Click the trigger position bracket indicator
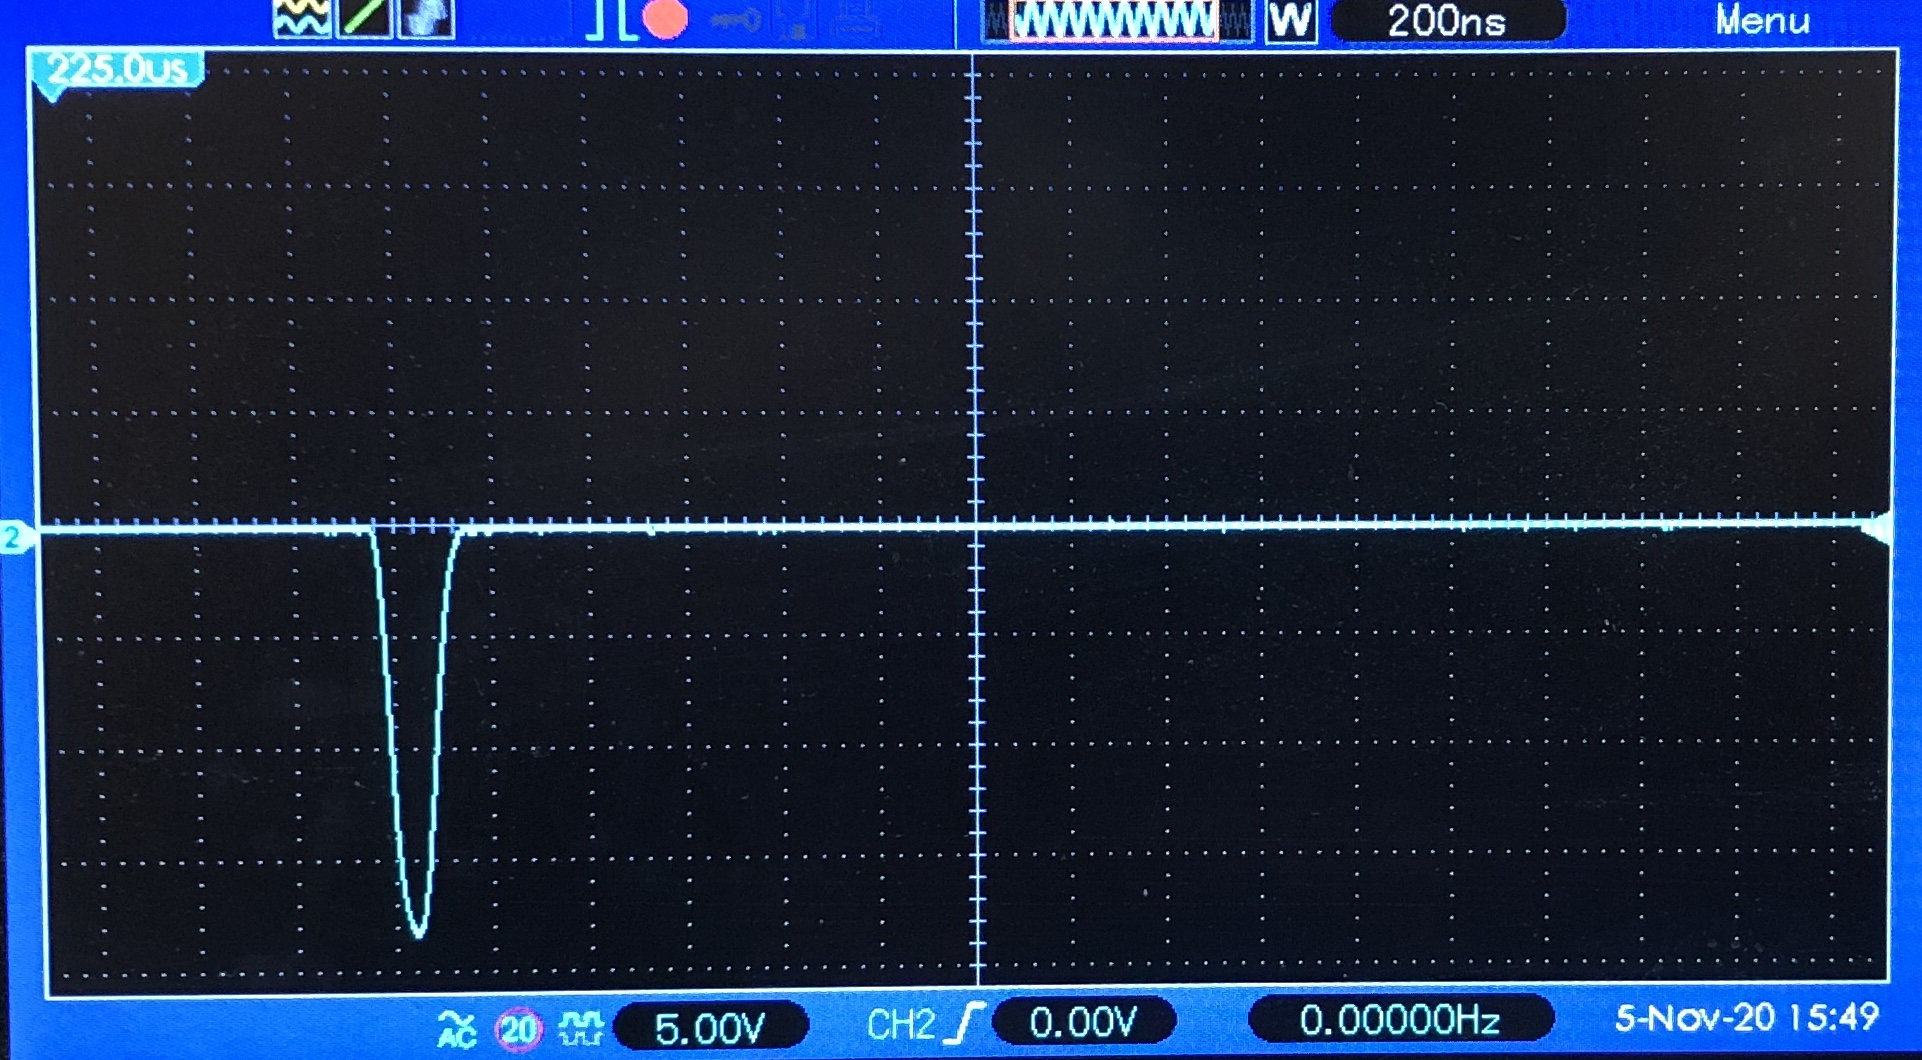The width and height of the screenshot is (1922, 1060). point(610,19)
